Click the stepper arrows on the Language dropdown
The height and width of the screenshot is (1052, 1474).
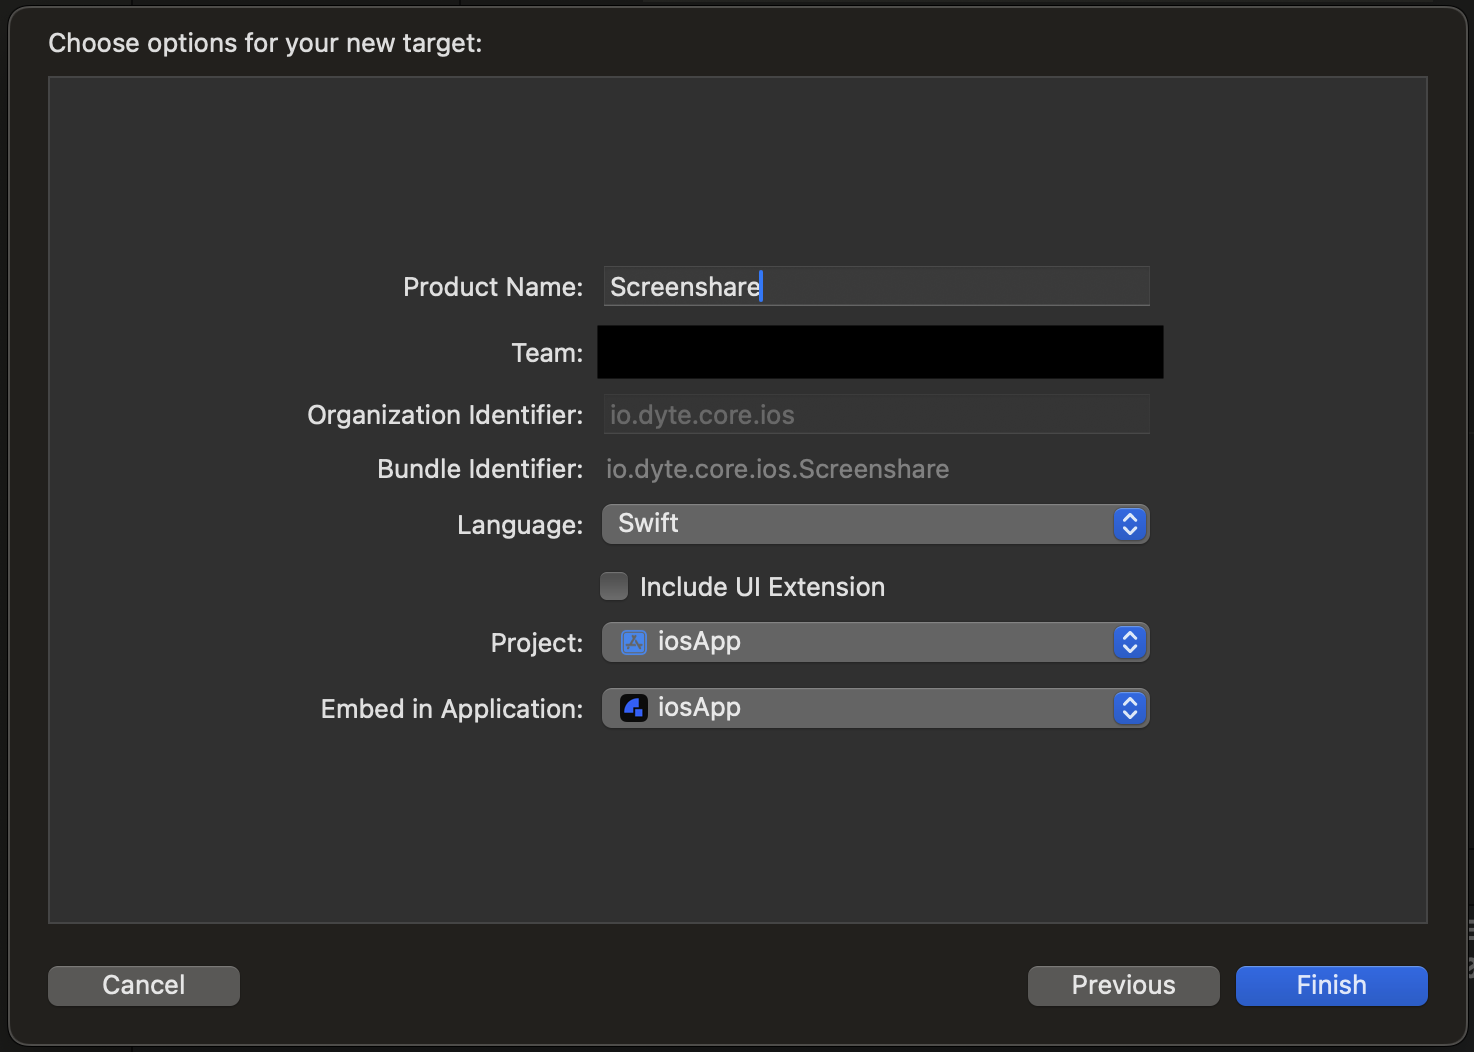pos(1129,524)
